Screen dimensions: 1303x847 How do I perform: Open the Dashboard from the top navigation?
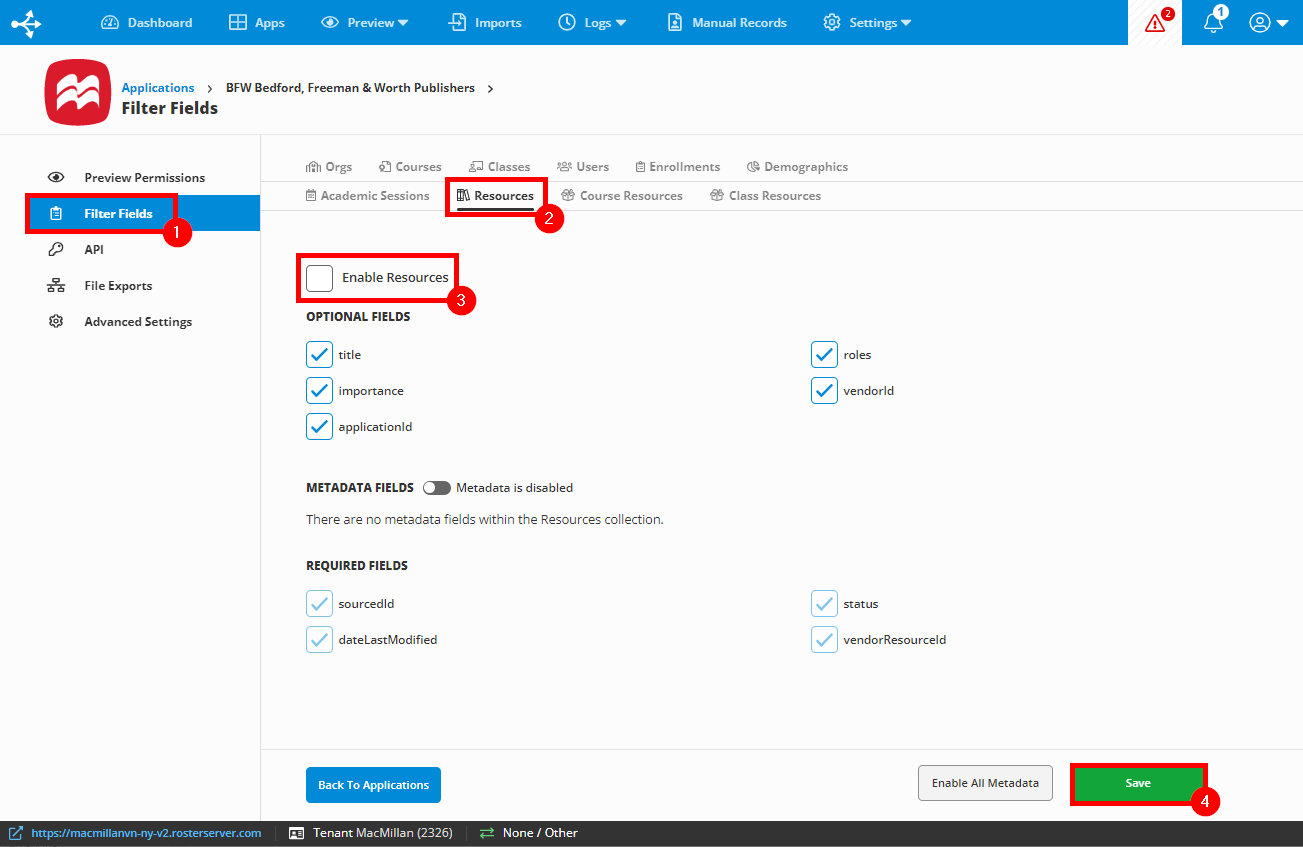pyautogui.click(x=146, y=22)
